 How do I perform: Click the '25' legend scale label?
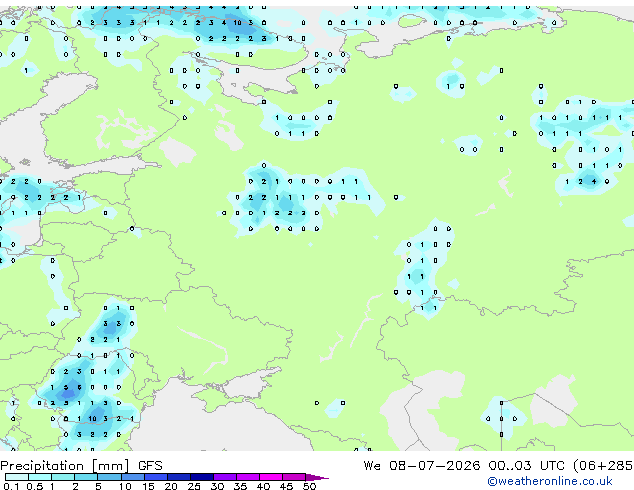[x=194, y=486]
